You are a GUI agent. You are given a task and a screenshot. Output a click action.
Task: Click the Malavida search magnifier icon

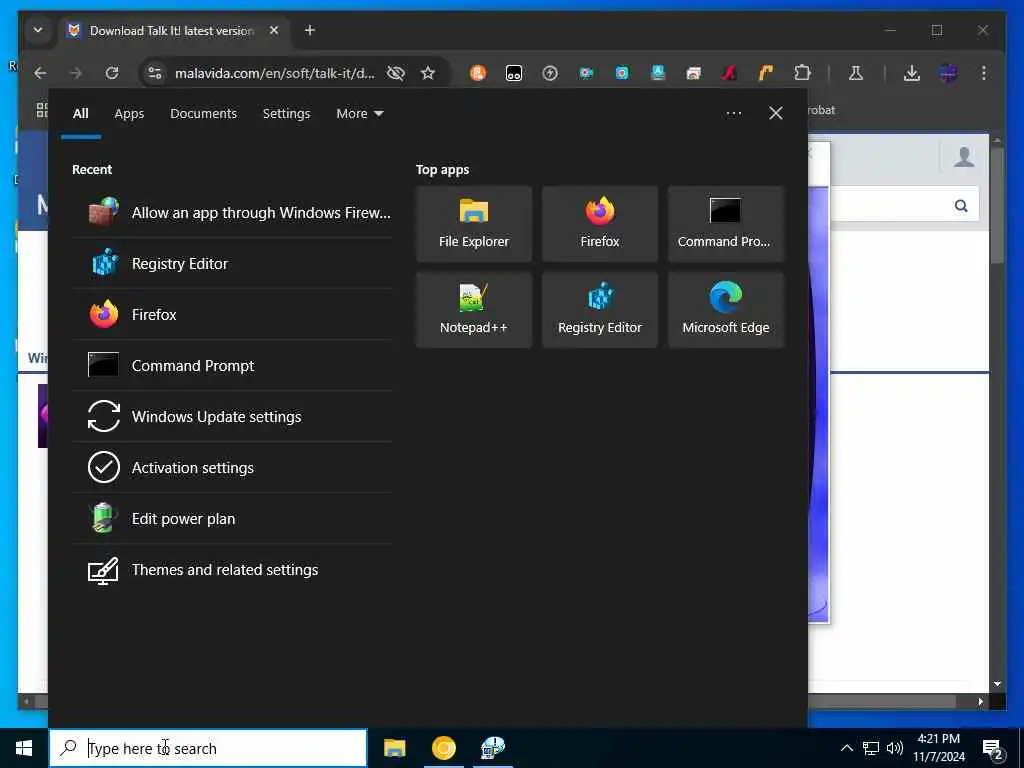(x=961, y=206)
